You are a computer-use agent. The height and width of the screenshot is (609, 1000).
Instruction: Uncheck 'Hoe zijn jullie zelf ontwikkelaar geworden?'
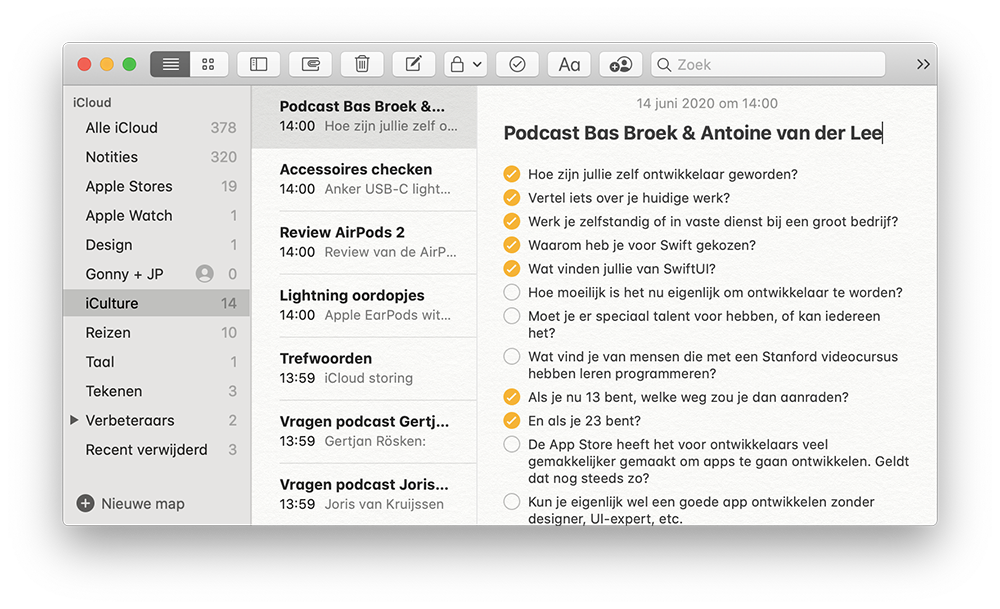point(511,174)
